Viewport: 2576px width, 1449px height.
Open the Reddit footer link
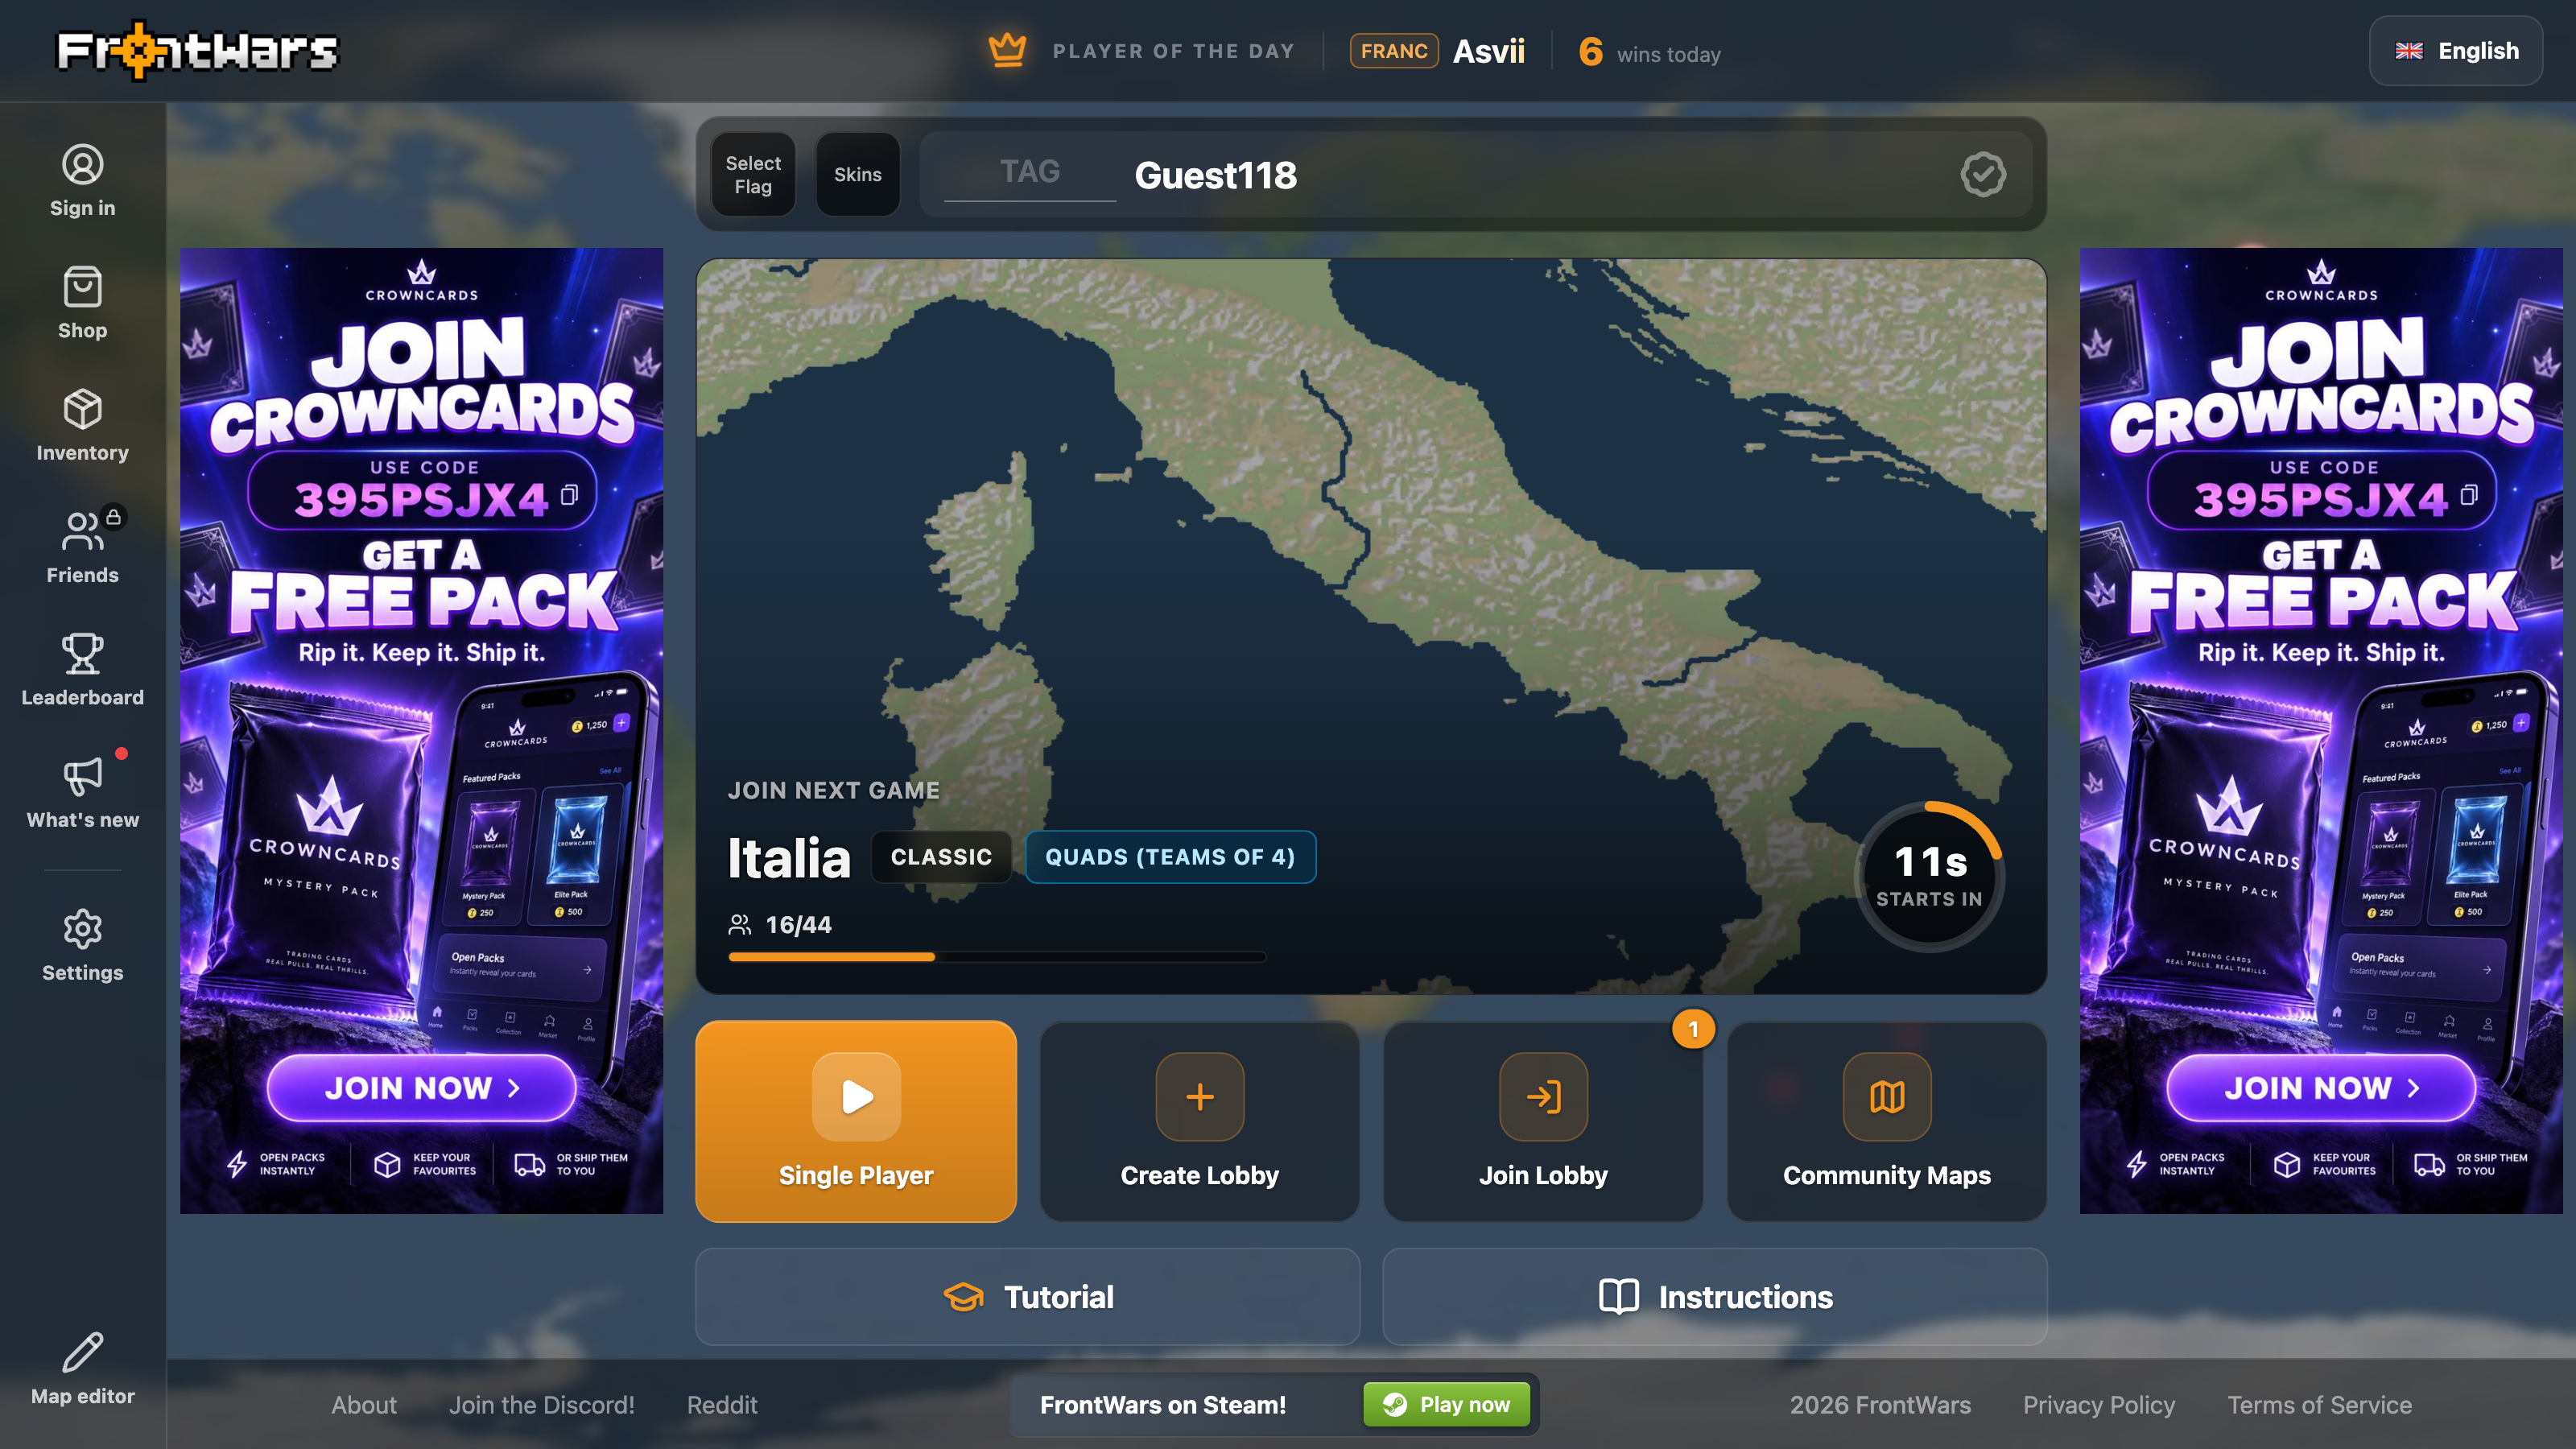(722, 1405)
